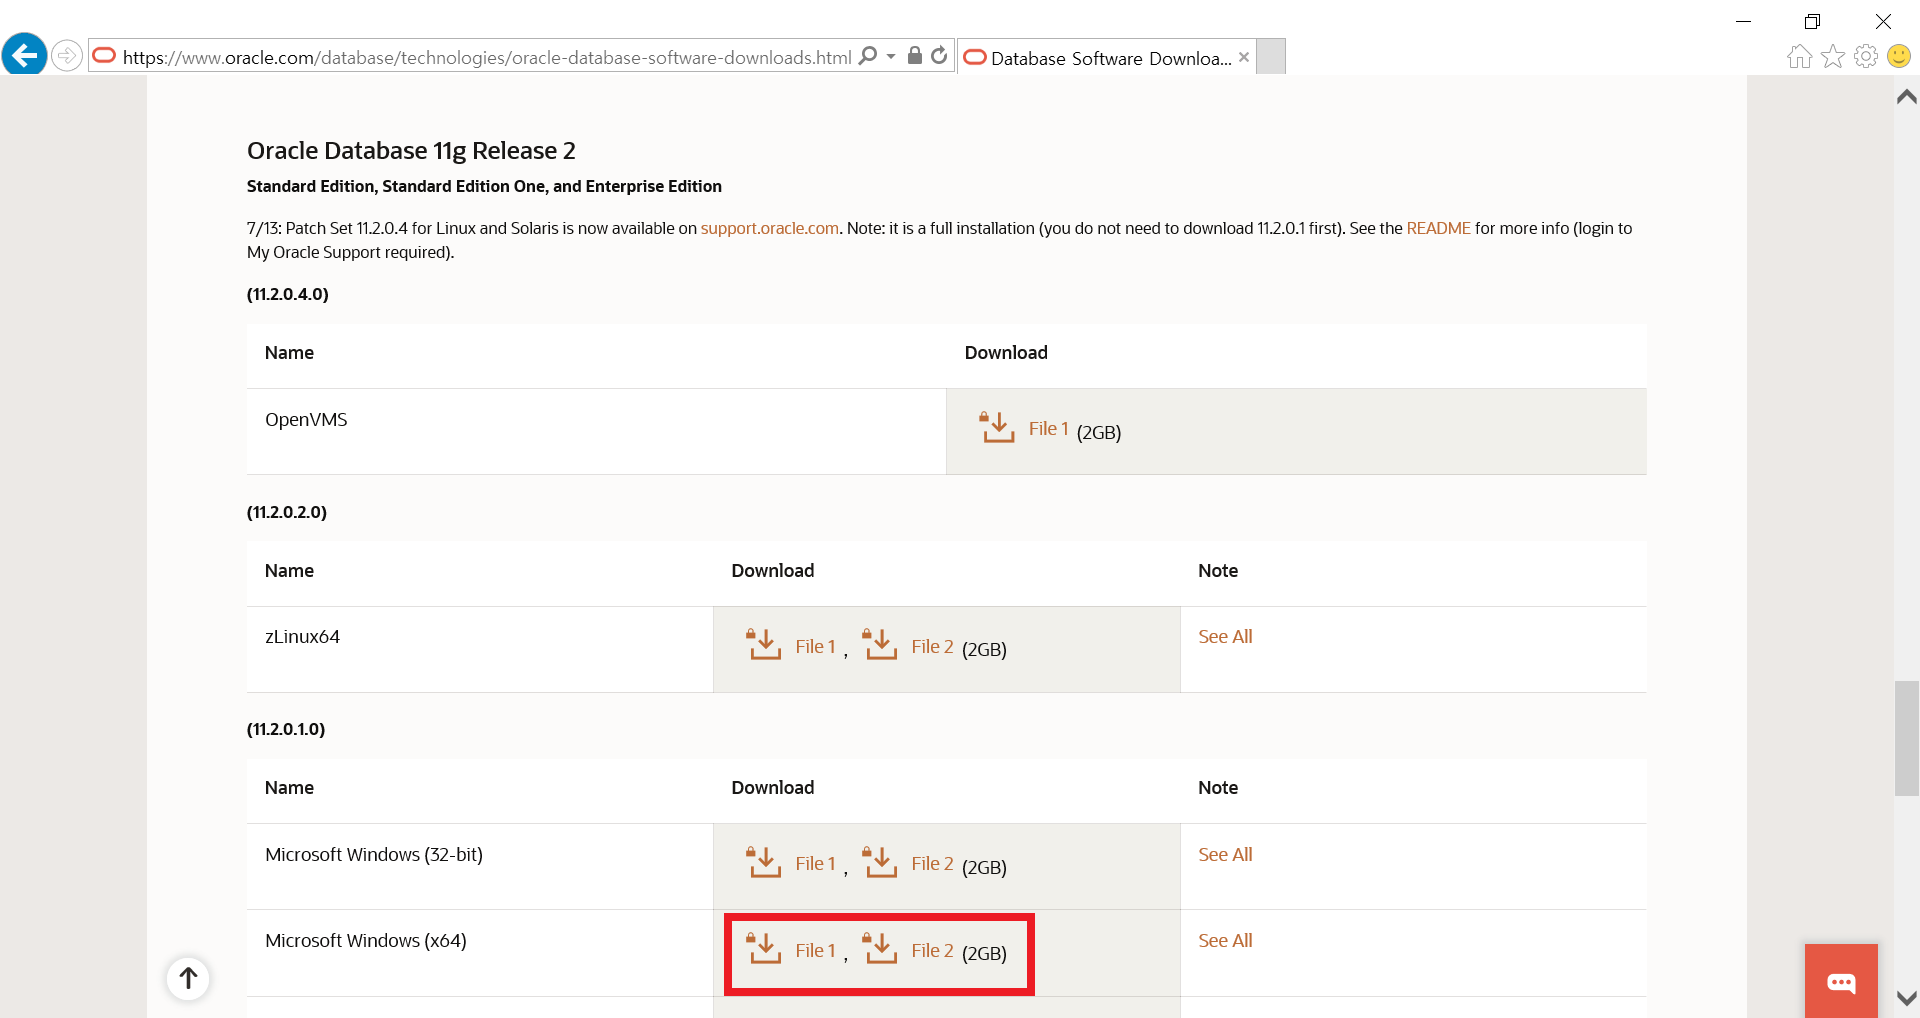1920x1018 pixels.
Task: Click the scrollbar down arrow
Action: tap(1907, 998)
